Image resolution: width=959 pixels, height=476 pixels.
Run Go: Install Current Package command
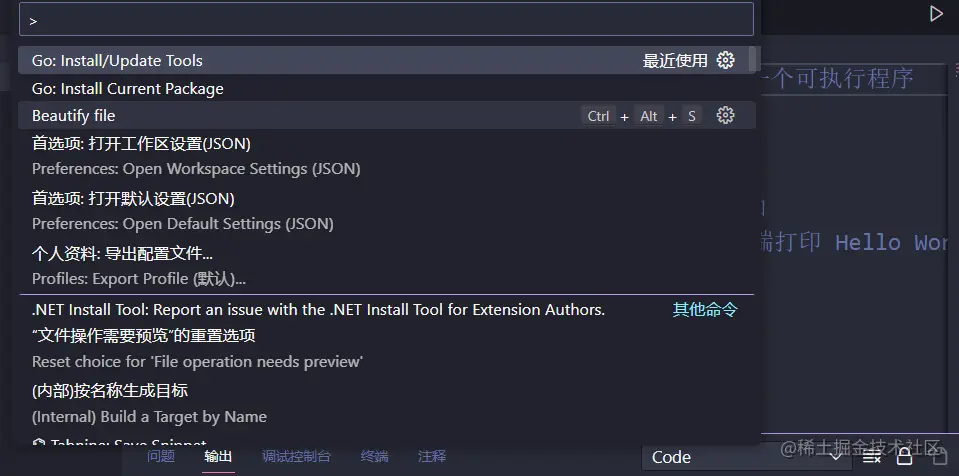click(387, 88)
